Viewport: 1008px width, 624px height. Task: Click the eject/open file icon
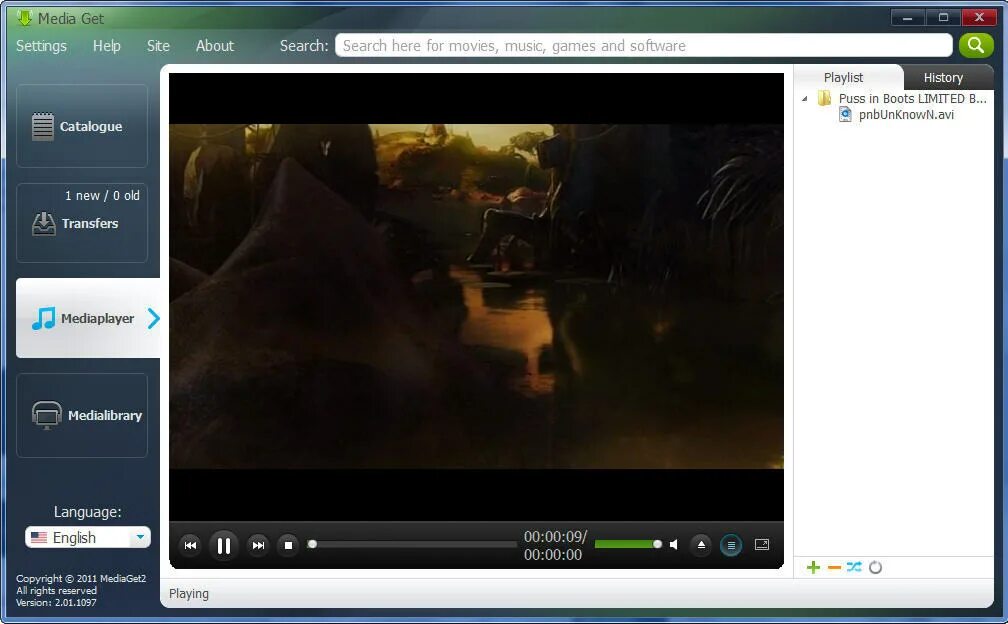coord(701,545)
